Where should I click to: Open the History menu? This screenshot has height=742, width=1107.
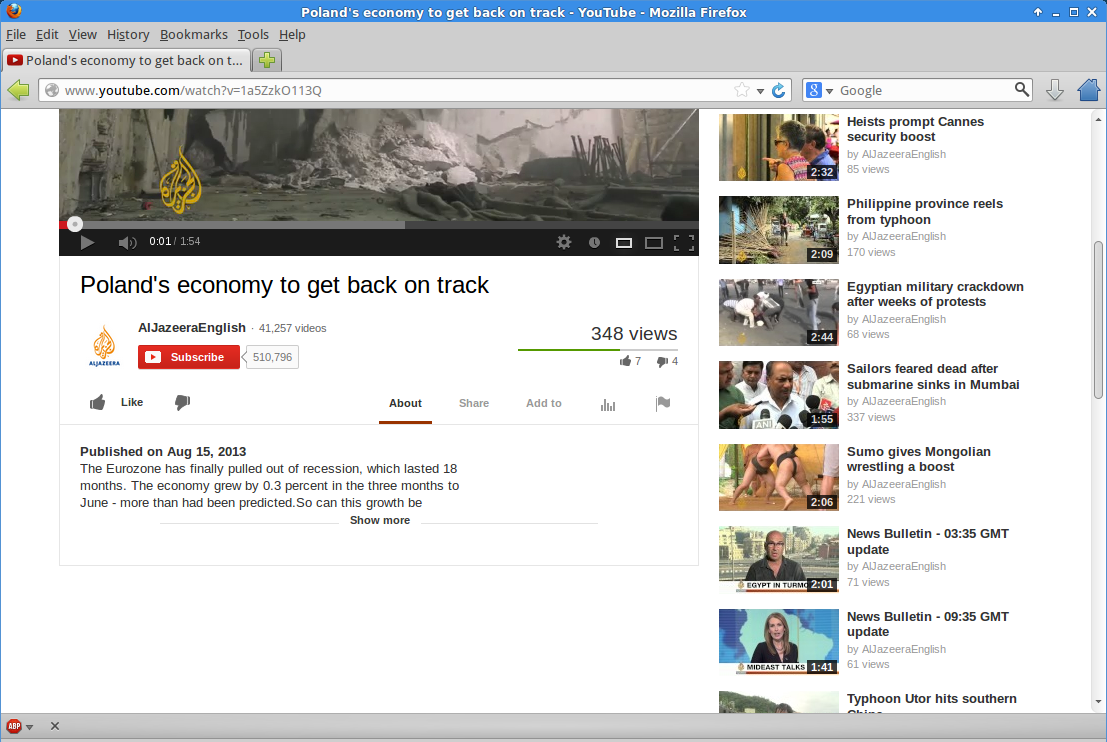click(128, 35)
